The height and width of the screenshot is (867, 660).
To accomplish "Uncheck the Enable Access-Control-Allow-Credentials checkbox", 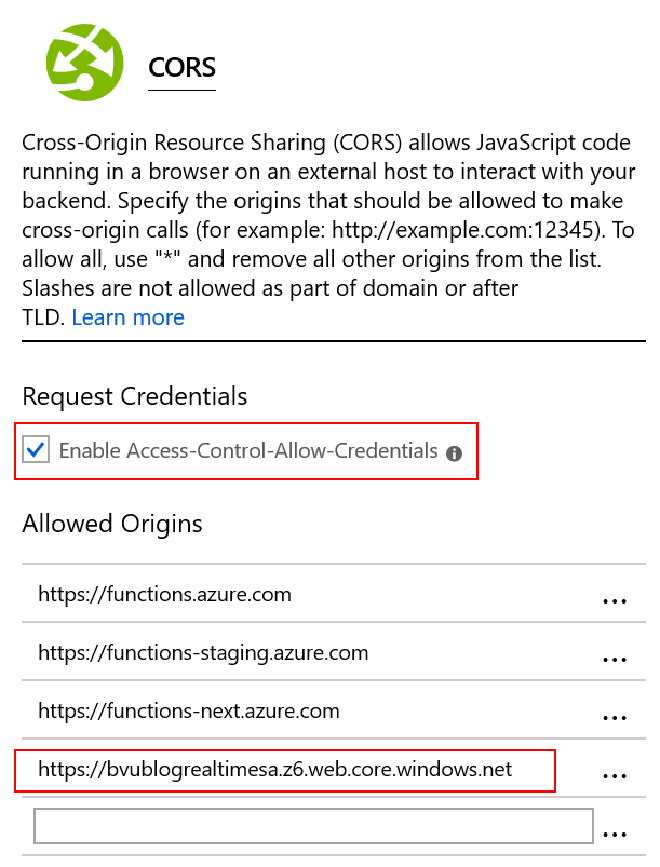I will 36,451.
